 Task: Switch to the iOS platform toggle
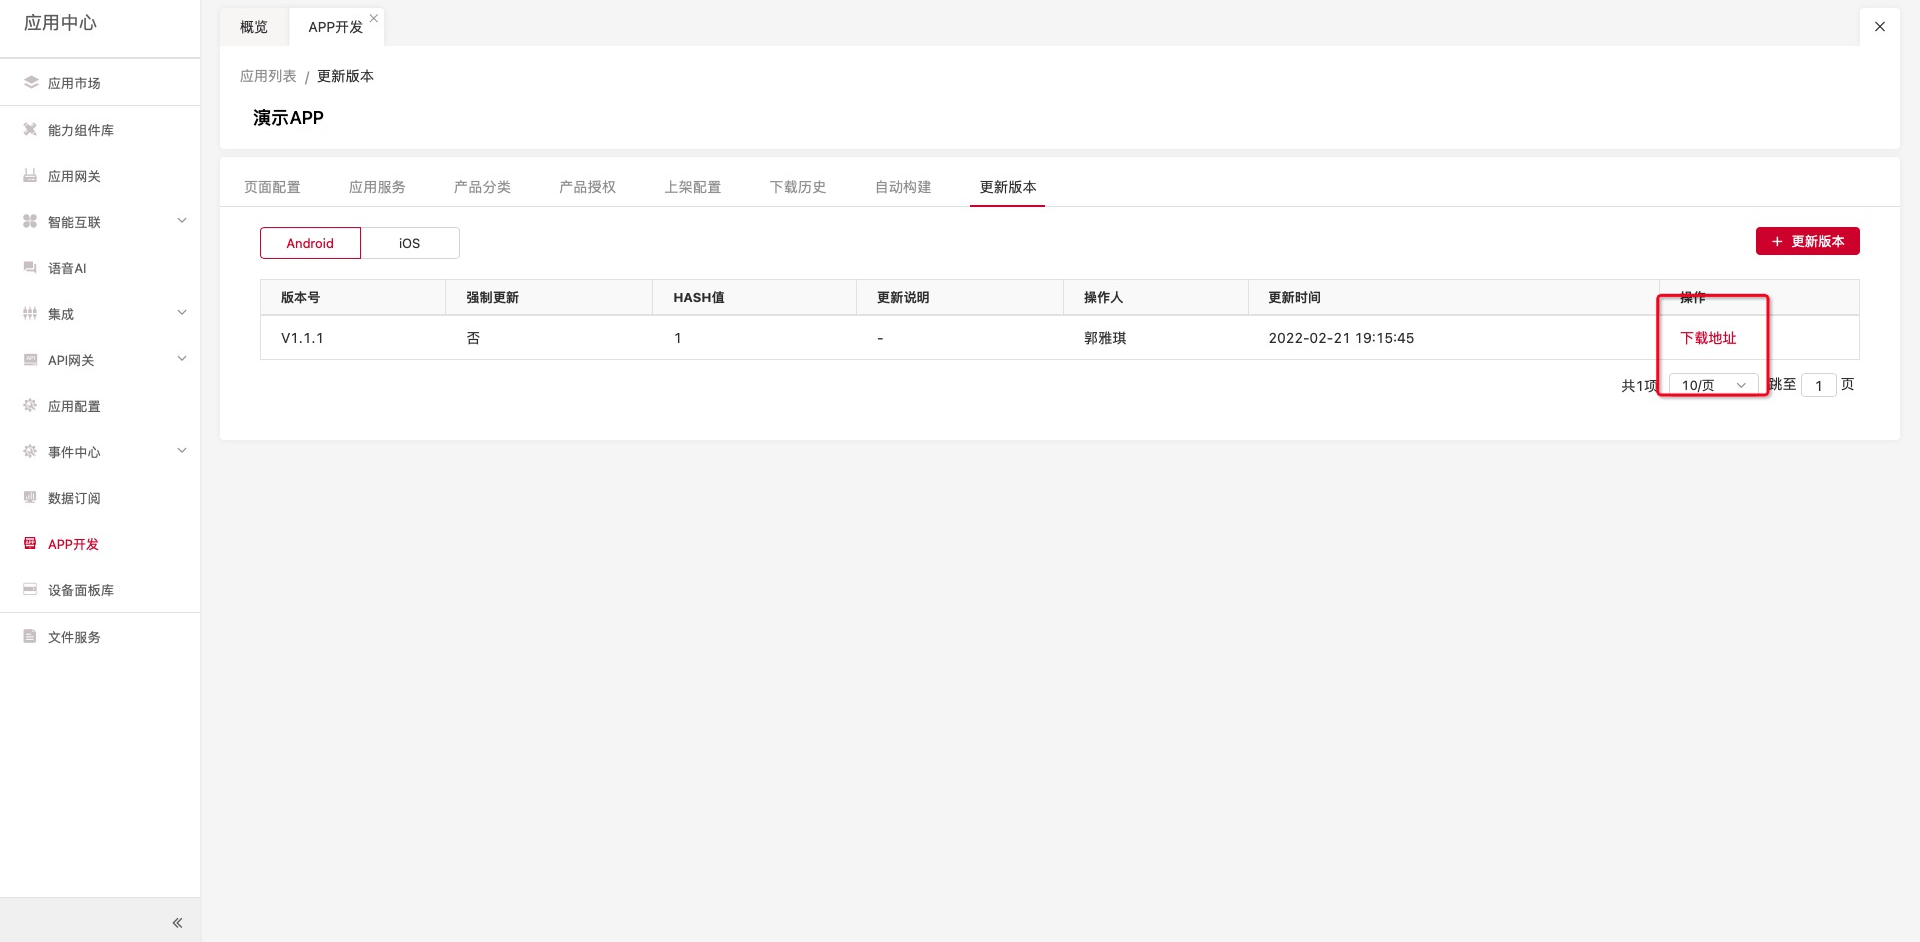410,243
